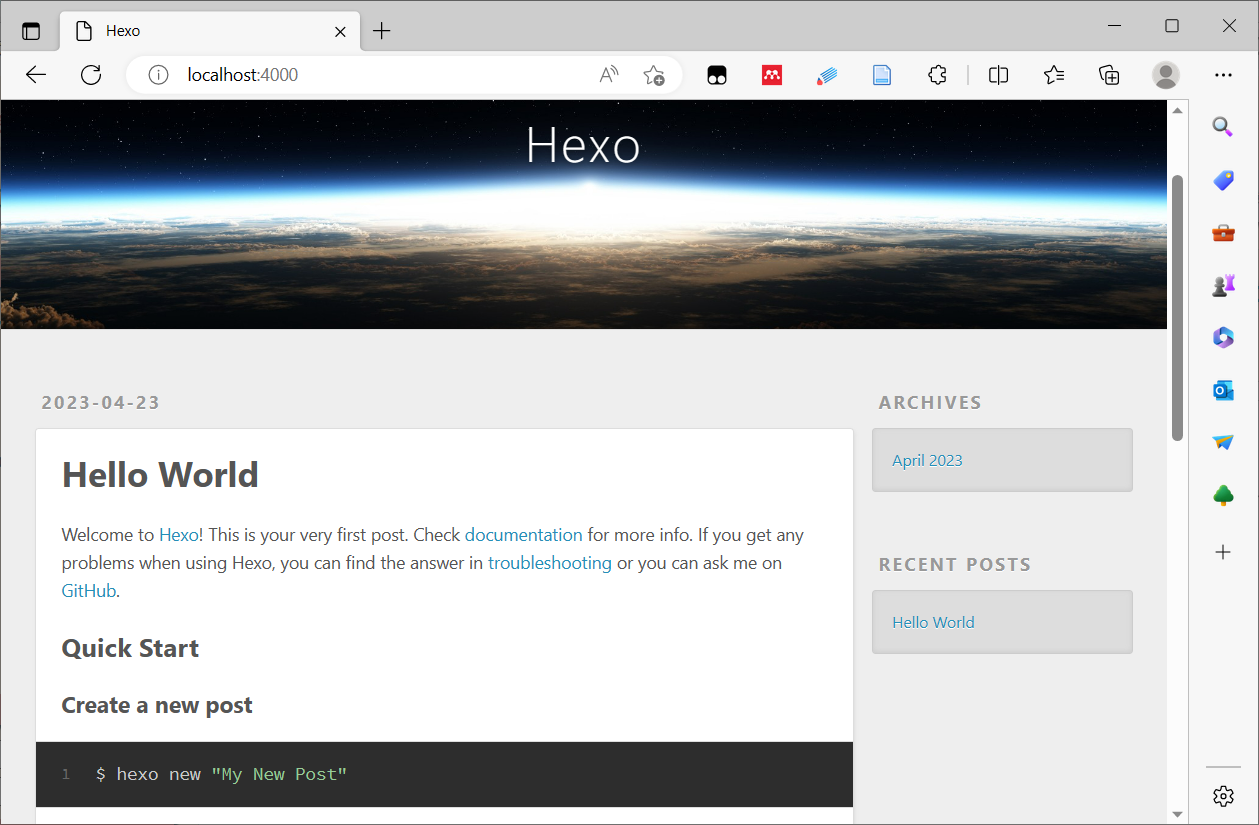The width and height of the screenshot is (1259, 825).
Task: Open Settings and more ellipsis menu
Action: pyautogui.click(x=1223, y=75)
